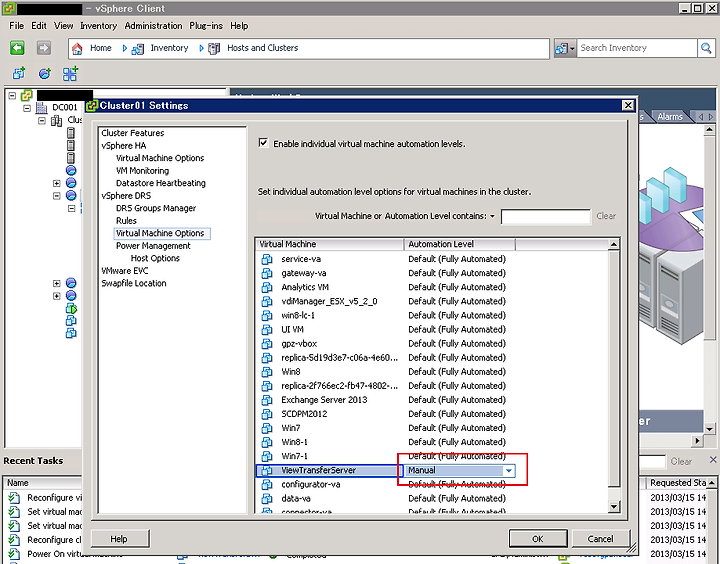Screen dimensions: 720x564
Task: Collapse the cluster node in inventory tree
Action: click(42, 121)
